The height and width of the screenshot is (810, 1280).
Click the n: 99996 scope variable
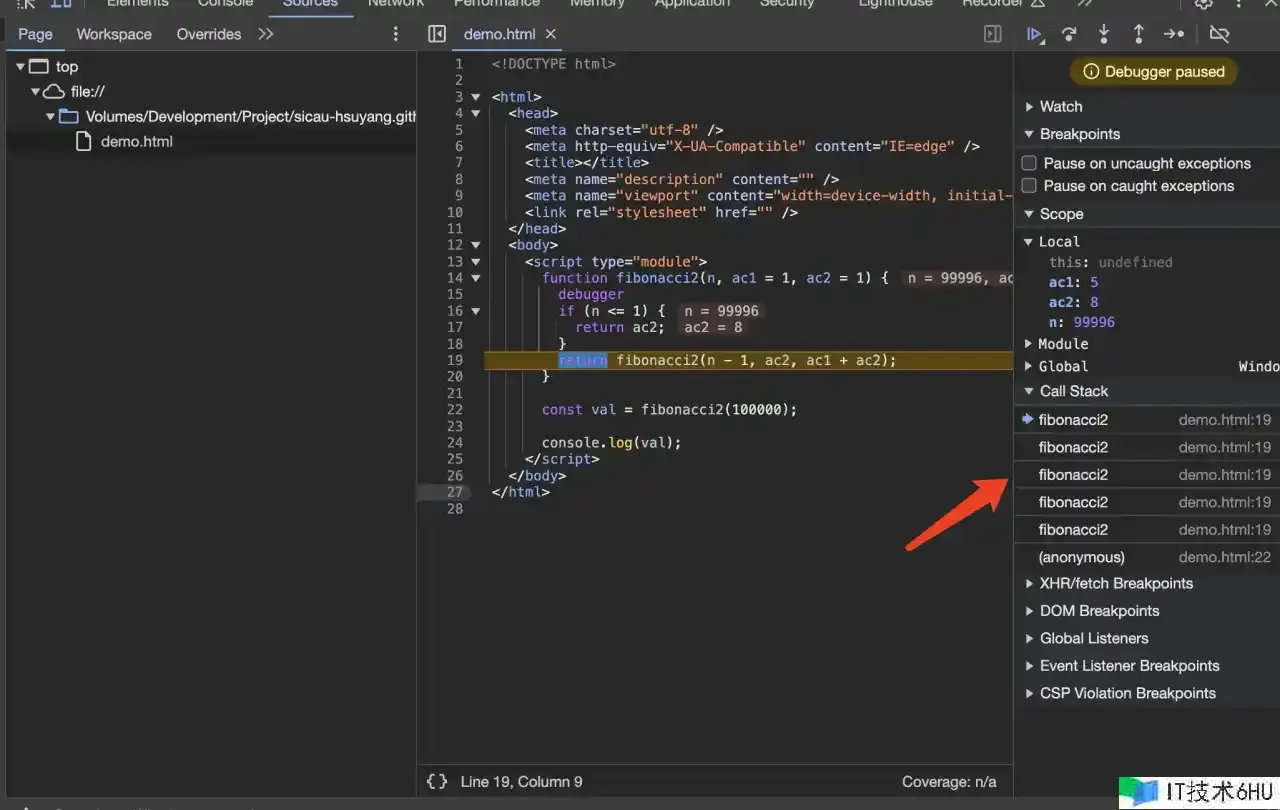coord(1081,323)
